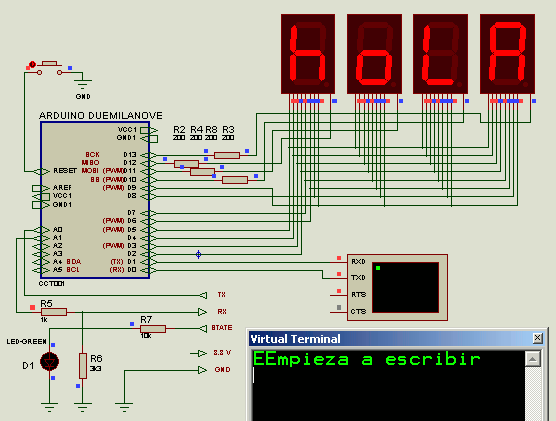The image size is (556, 421).
Task: Click the Virtual Terminal title bar
Action: coord(390,339)
